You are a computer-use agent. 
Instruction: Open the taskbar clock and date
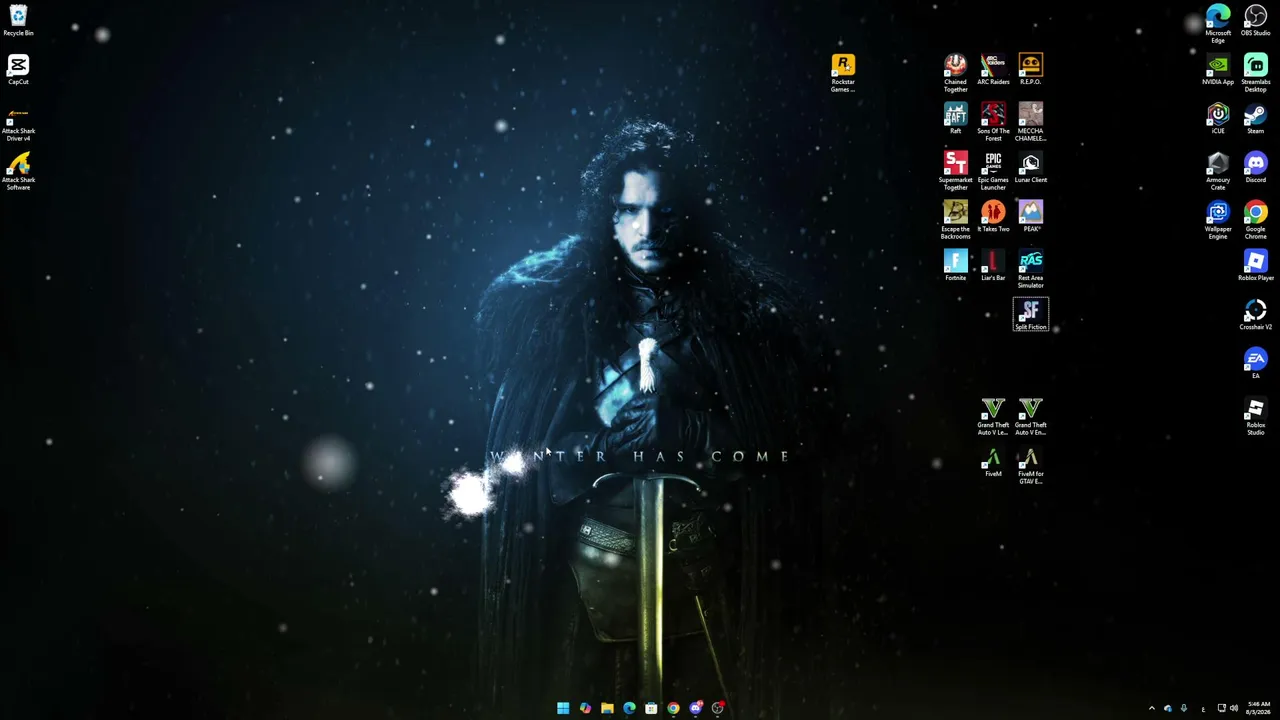click(1259, 708)
